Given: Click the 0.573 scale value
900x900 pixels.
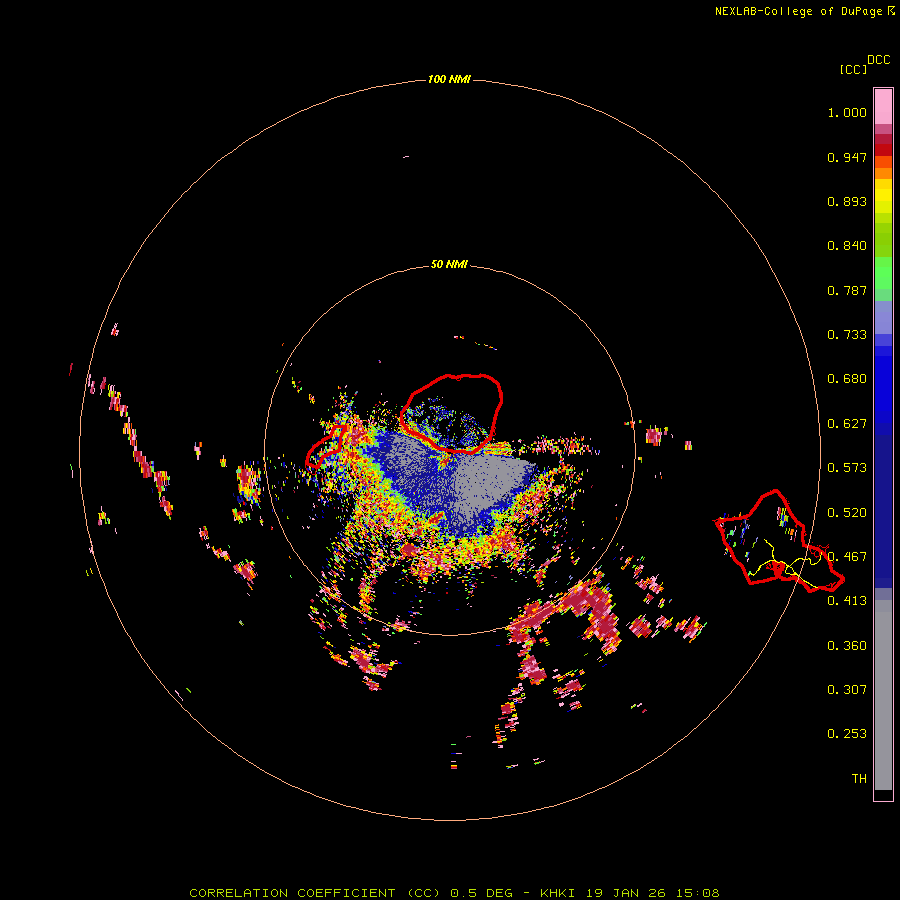Looking at the screenshot, I should pyautogui.click(x=847, y=468).
